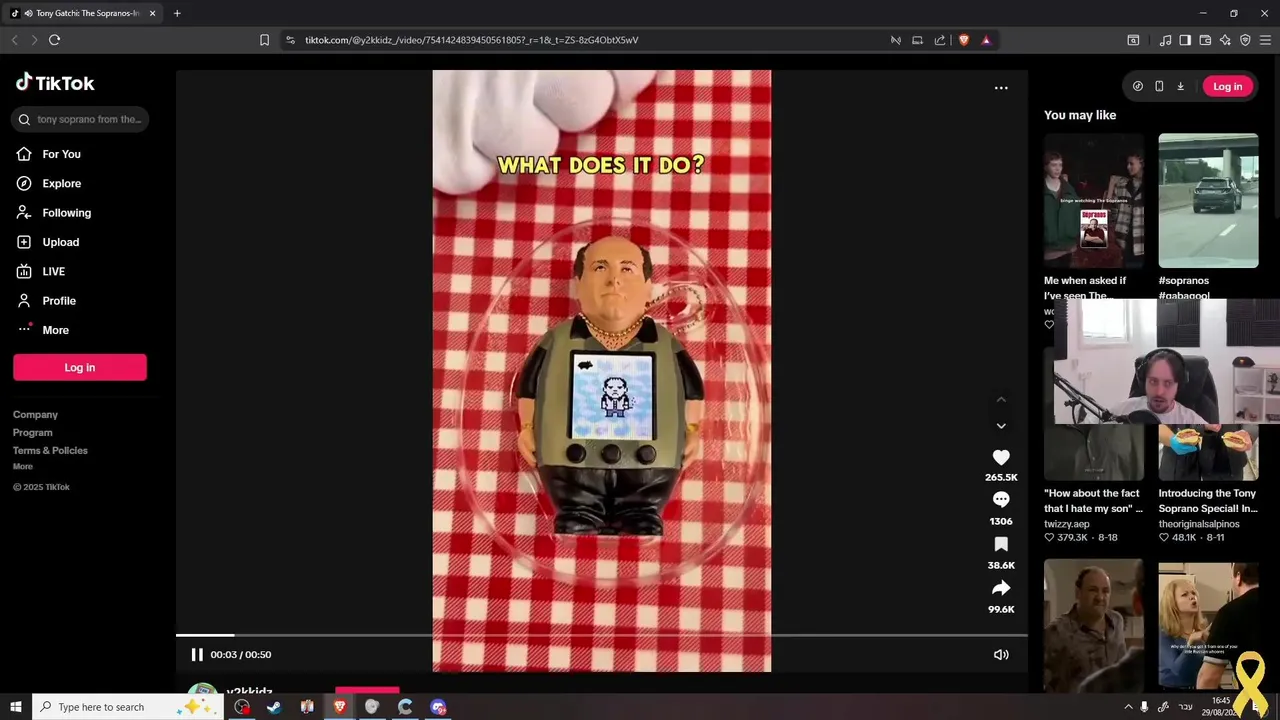Open the twizzy.aep profile link
1280x720 pixels.
tap(1067, 524)
